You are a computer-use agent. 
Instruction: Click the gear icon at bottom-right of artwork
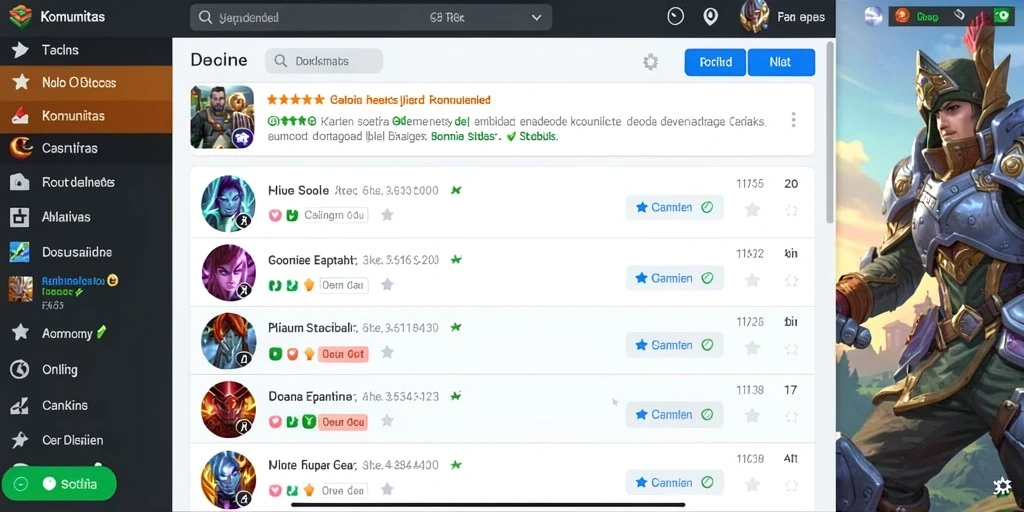[x=1002, y=487]
